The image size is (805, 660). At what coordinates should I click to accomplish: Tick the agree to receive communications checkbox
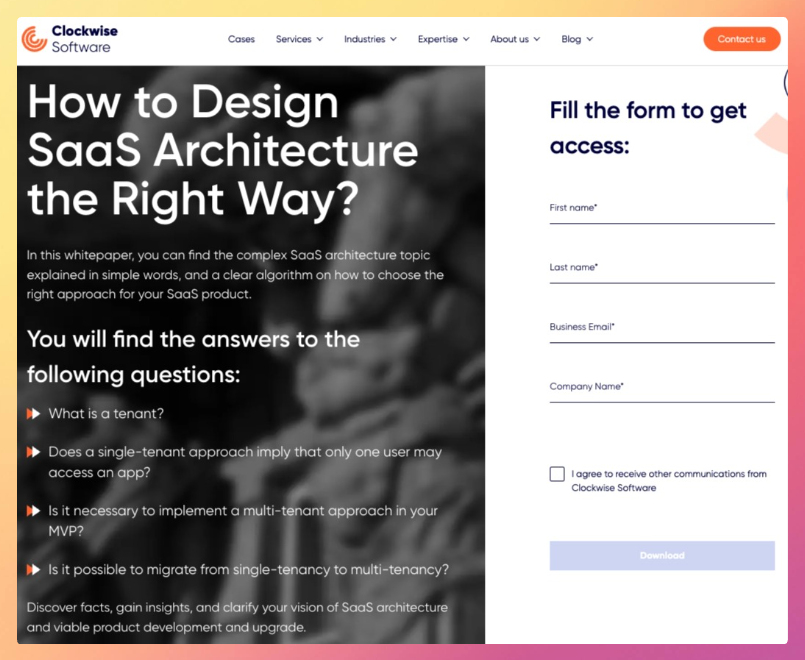pos(557,474)
